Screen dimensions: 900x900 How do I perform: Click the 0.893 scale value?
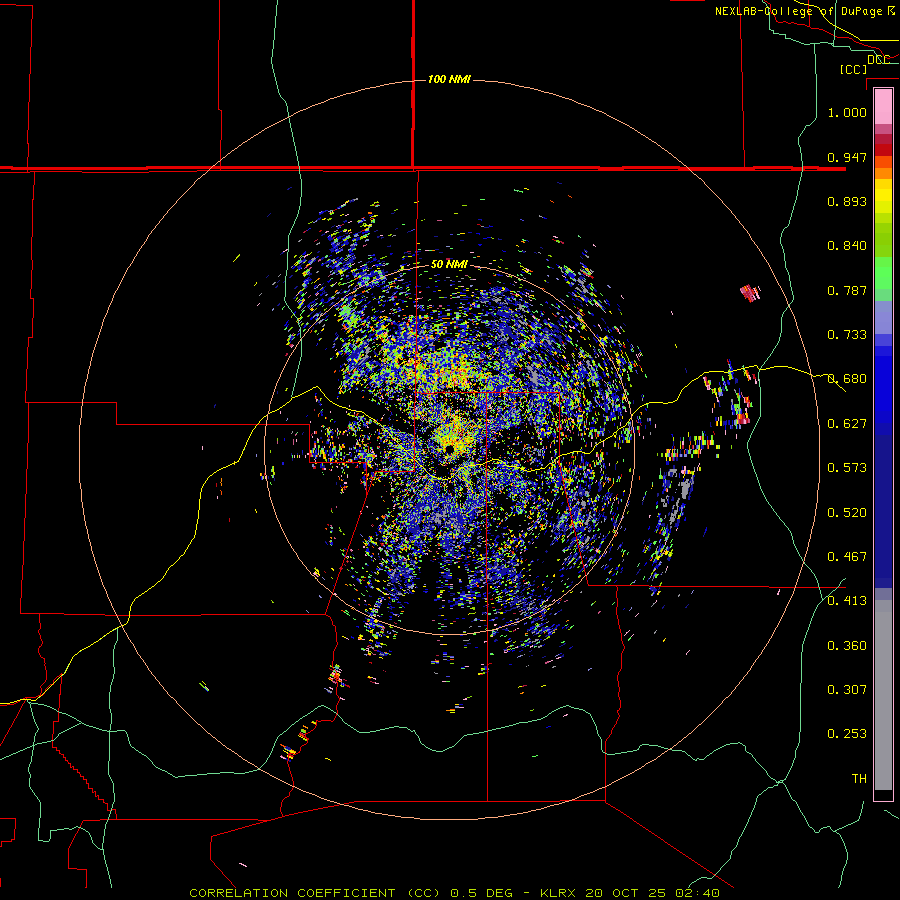(847, 201)
